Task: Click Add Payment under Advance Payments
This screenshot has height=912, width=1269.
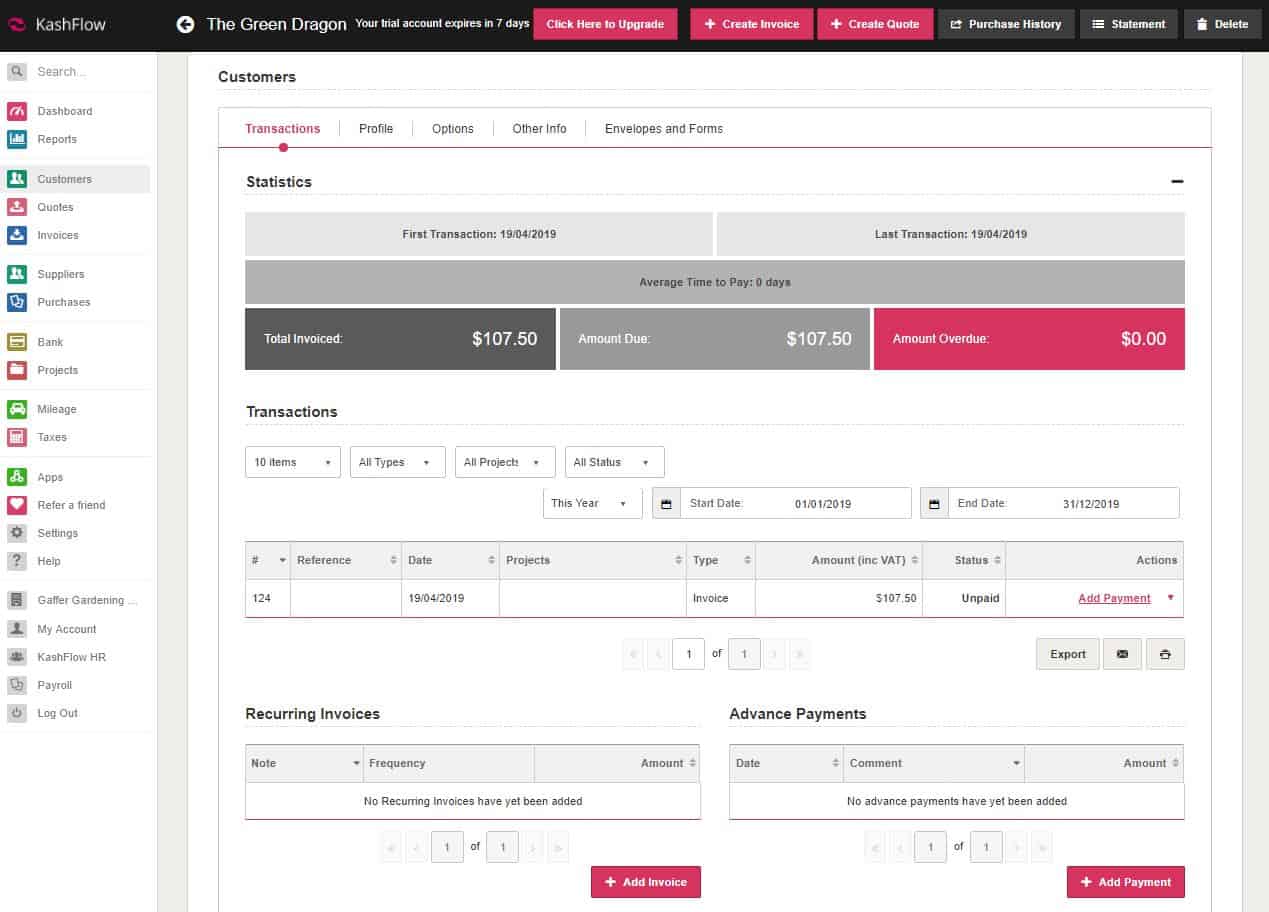Action: (x=1126, y=882)
